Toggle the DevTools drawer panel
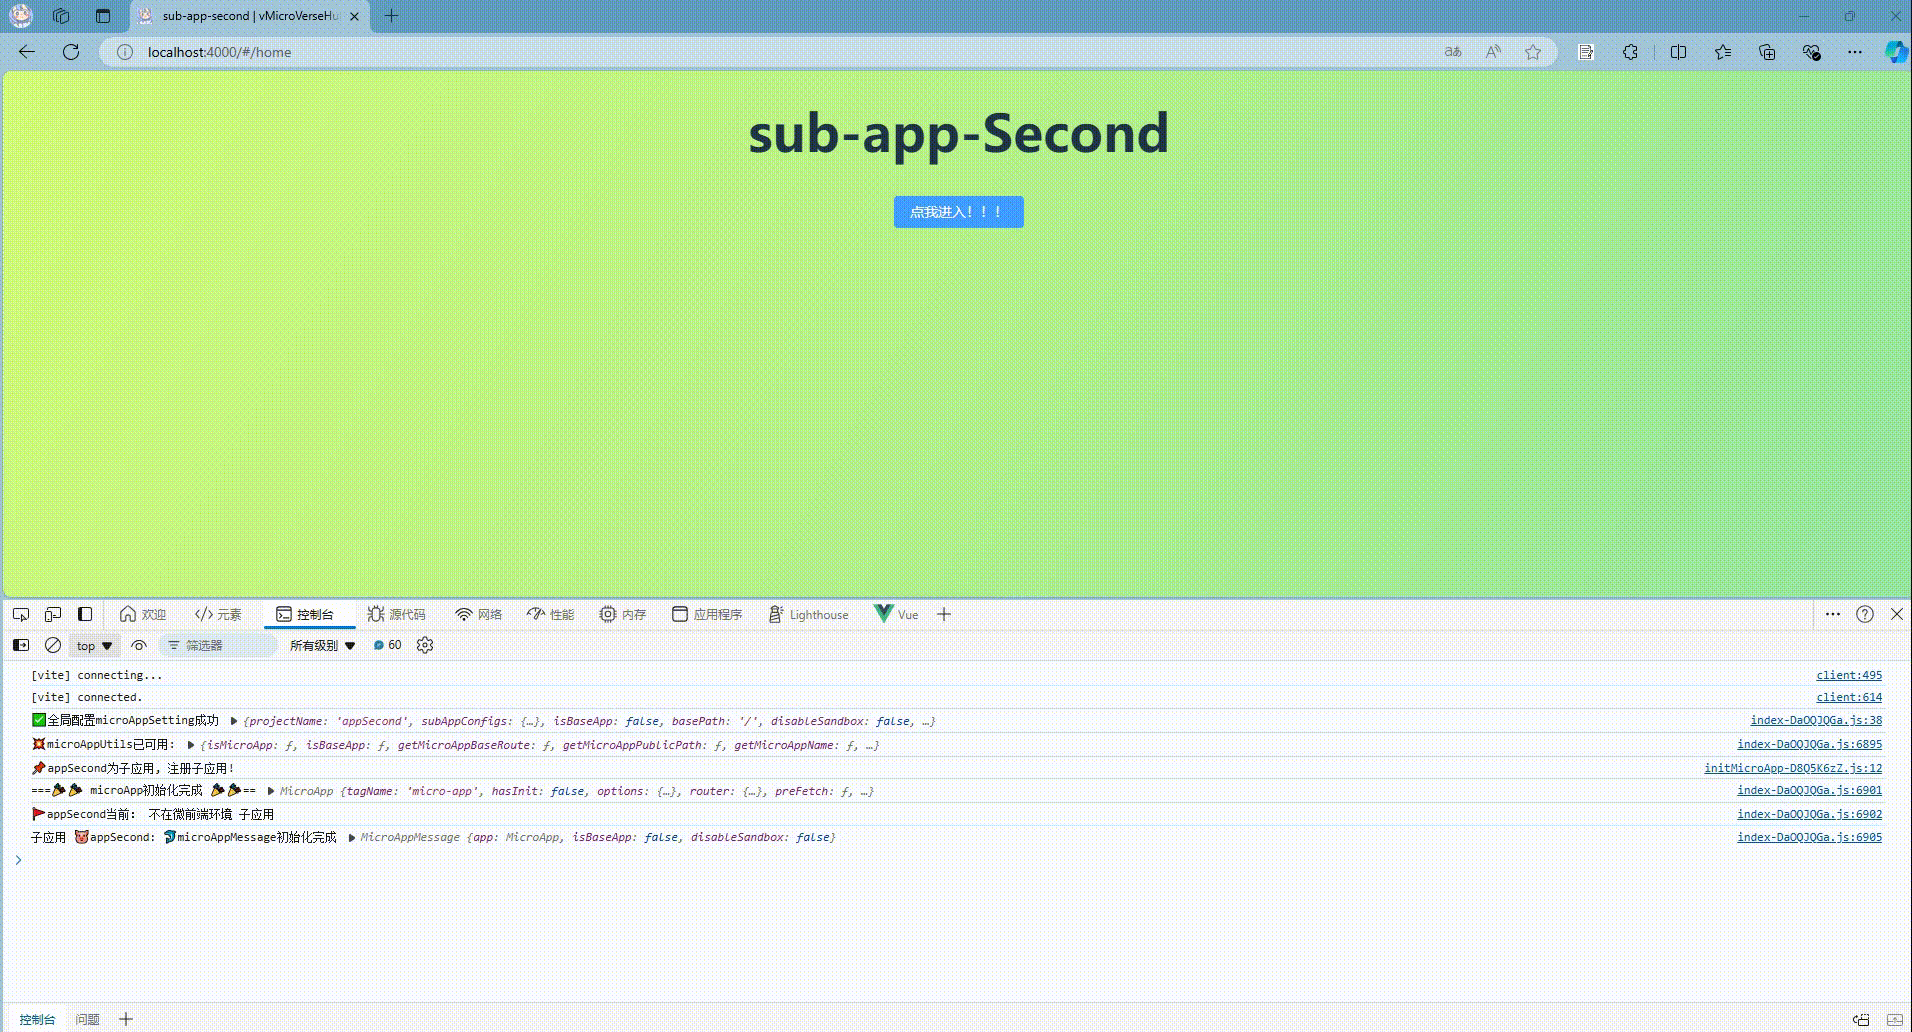The height and width of the screenshot is (1032, 1912). (84, 613)
